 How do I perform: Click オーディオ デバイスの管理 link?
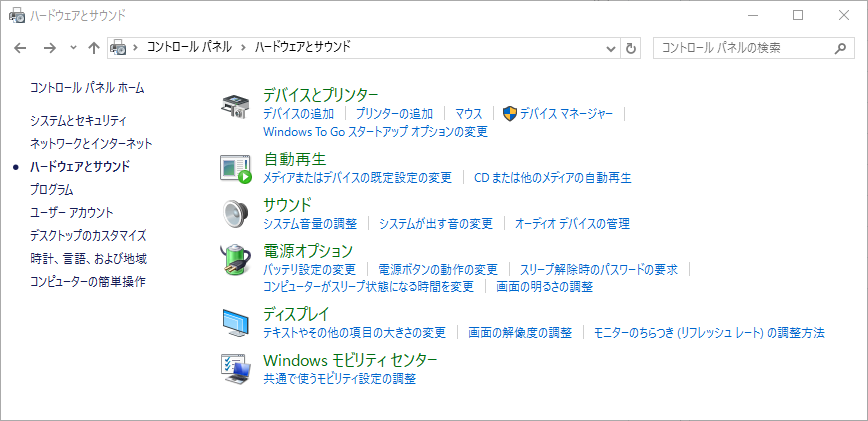tap(572, 224)
